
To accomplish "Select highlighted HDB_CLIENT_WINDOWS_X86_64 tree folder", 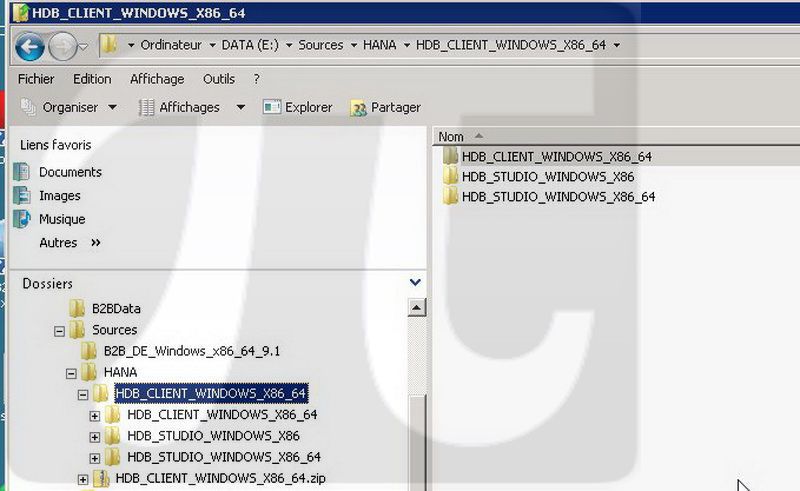I will [211, 394].
